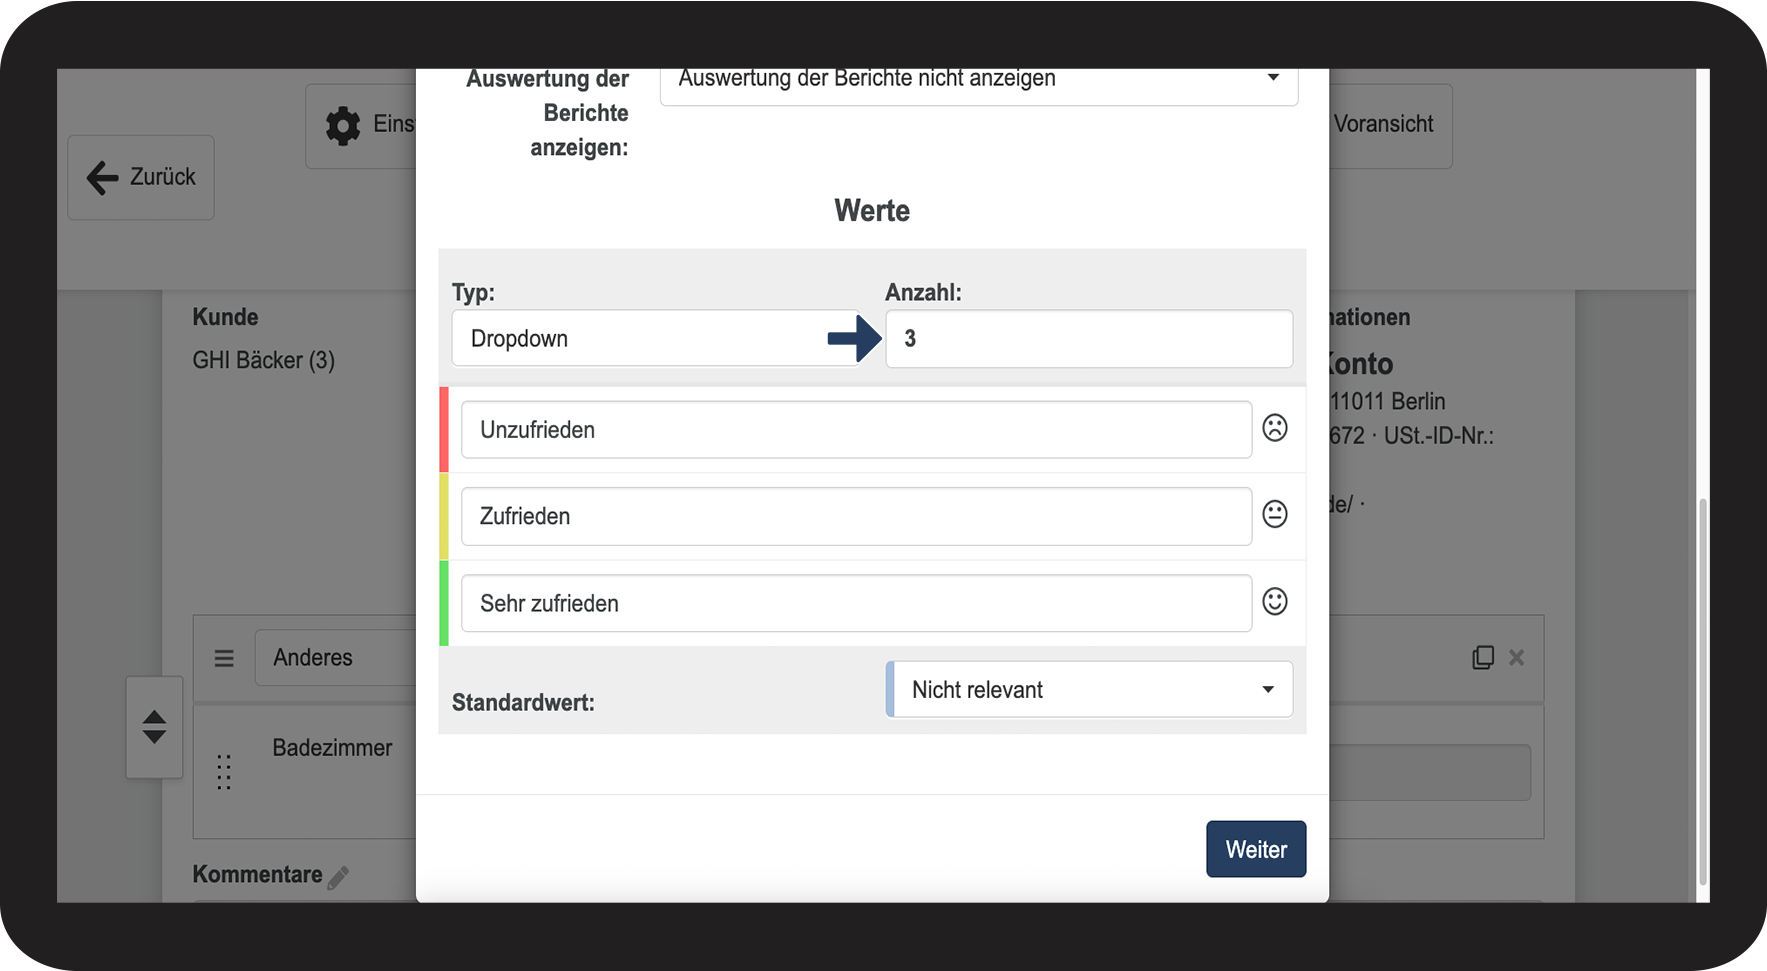Screen dimensions: 1767x971
Task: Click the red color bar for Unzufrieden
Action: (x=444, y=430)
